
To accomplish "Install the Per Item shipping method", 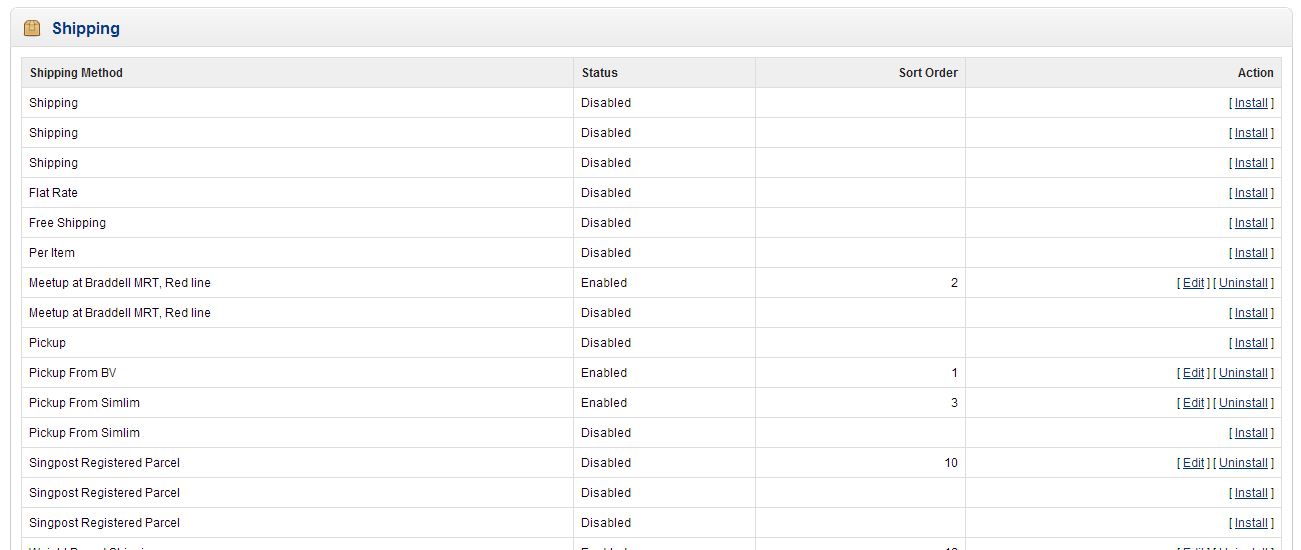I will point(1251,253).
